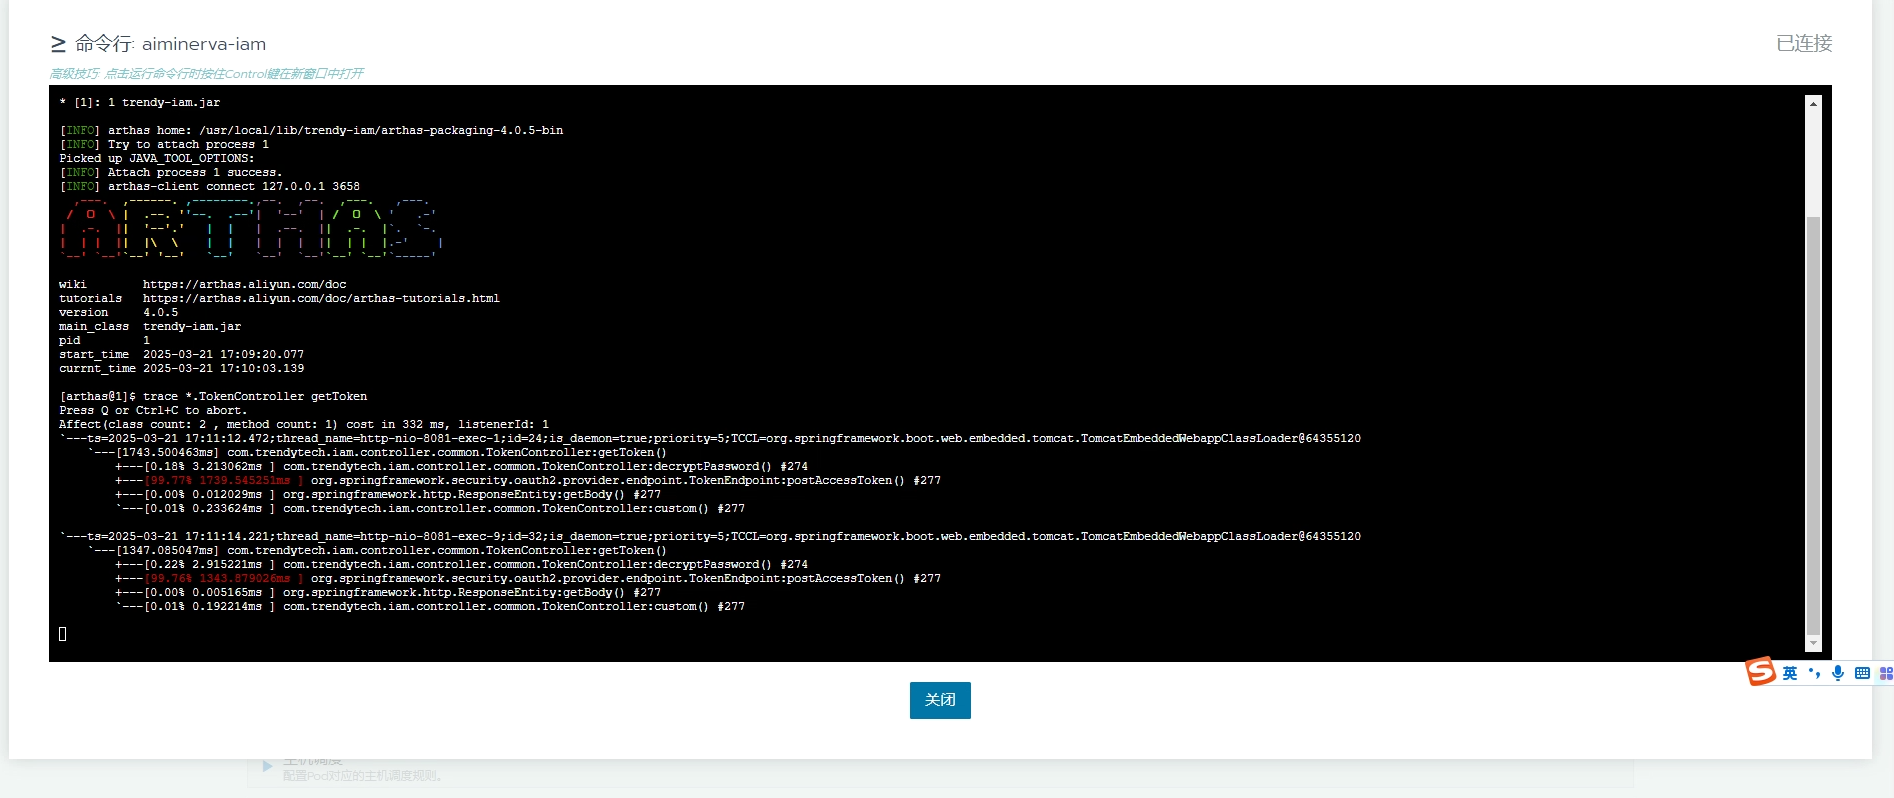
Task: Click the terminal cursor input position
Action: 63,634
